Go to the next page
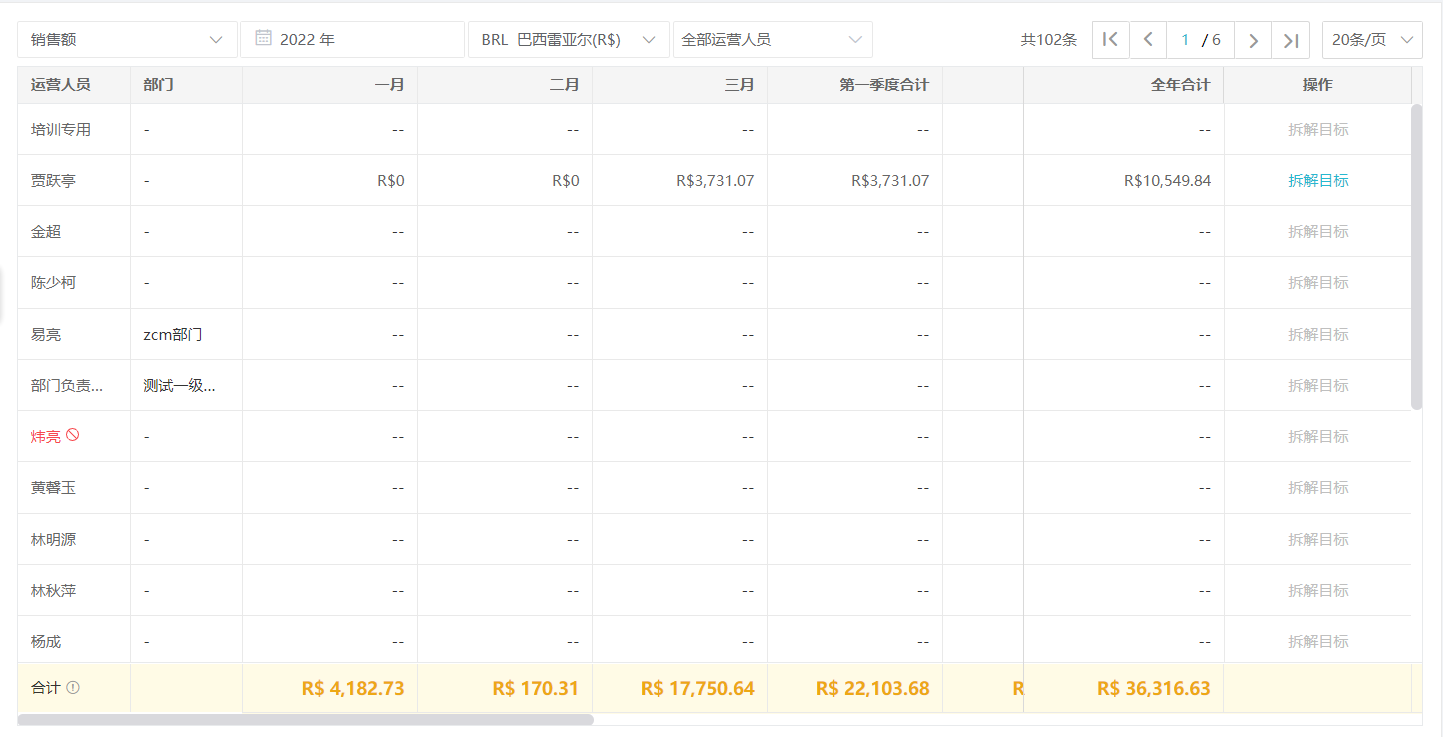1443x737 pixels. pyautogui.click(x=1253, y=39)
